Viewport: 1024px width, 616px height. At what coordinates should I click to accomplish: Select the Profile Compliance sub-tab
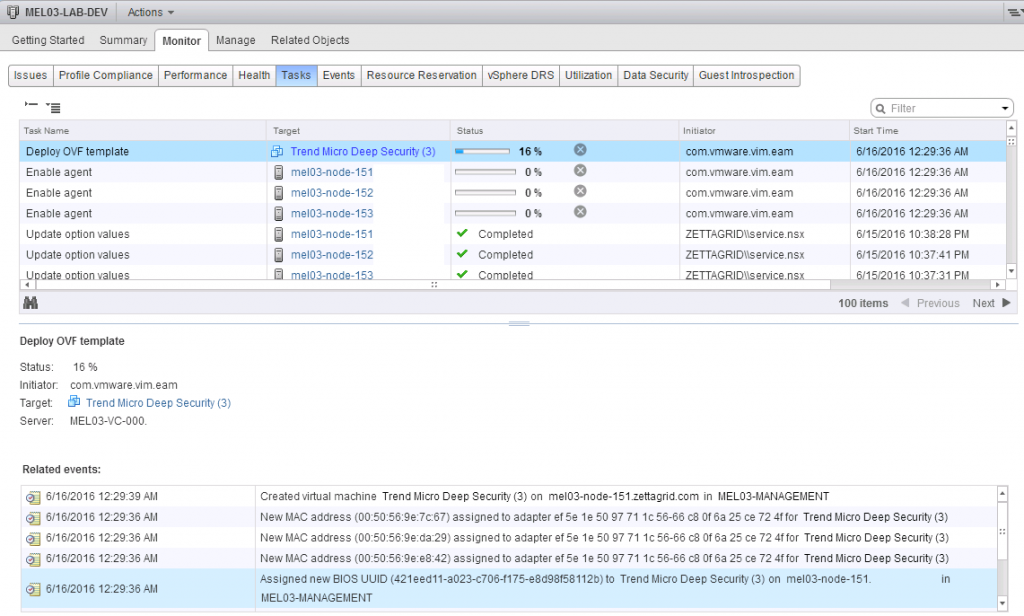tap(106, 75)
